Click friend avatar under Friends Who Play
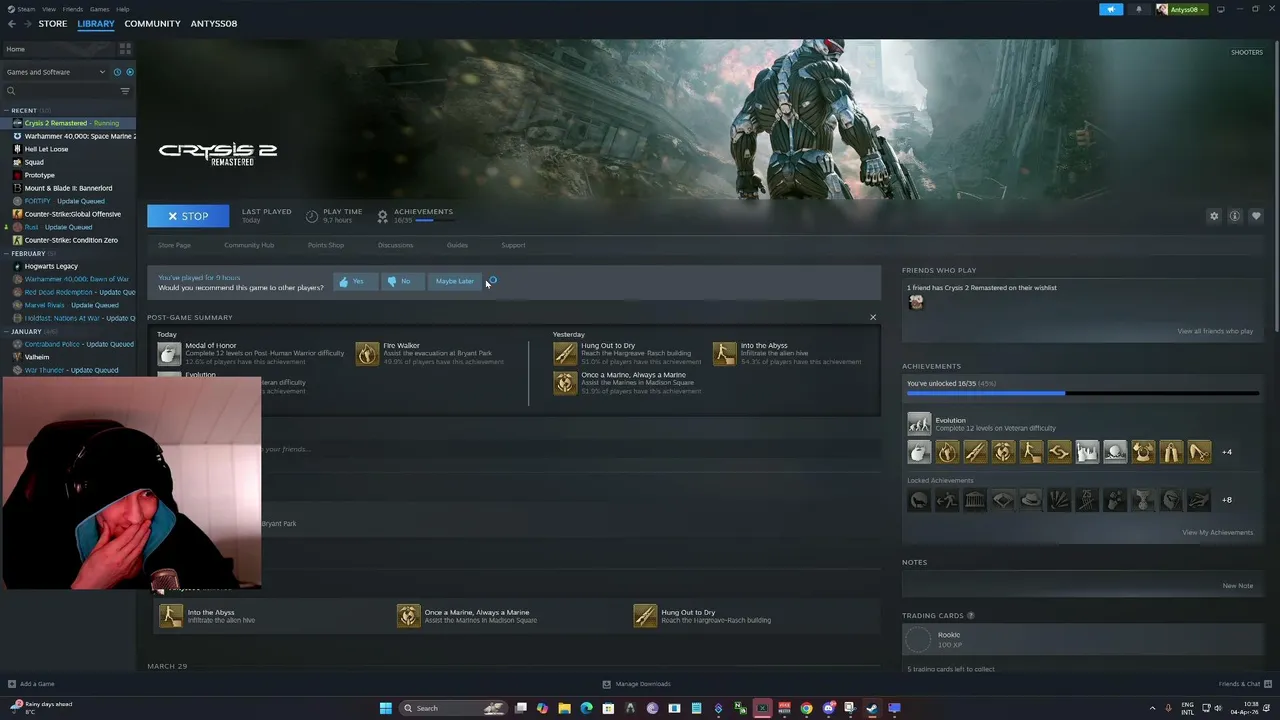Image resolution: width=1280 pixels, height=720 pixels. (915, 302)
